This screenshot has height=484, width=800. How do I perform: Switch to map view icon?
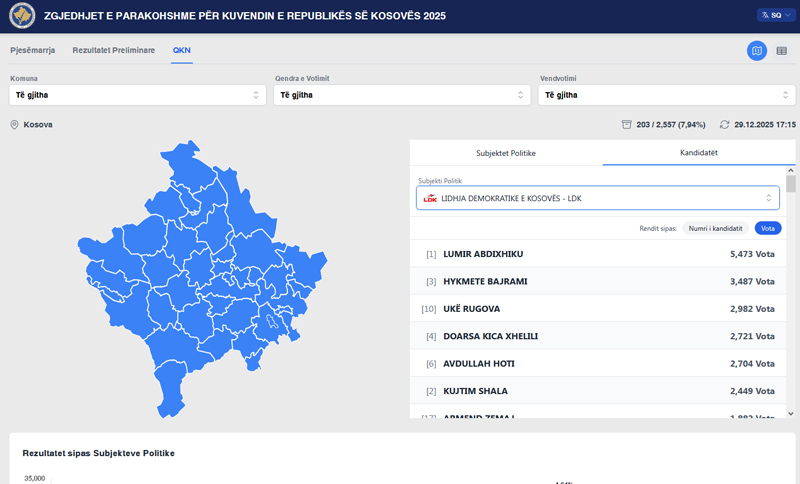click(x=757, y=51)
